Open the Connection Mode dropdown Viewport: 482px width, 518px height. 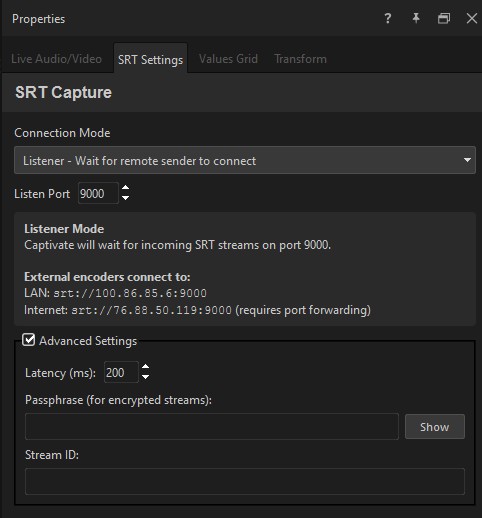[x=245, y=160]
